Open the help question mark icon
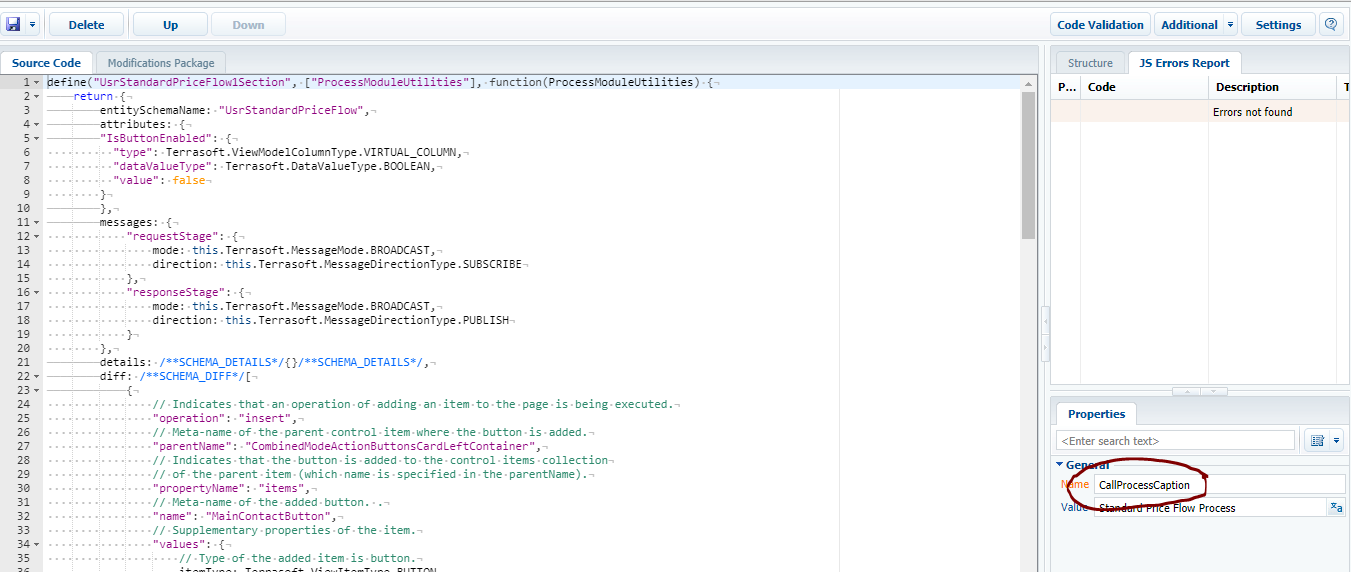This screenshot has width=1351, height=572. tap(1330, 24)
